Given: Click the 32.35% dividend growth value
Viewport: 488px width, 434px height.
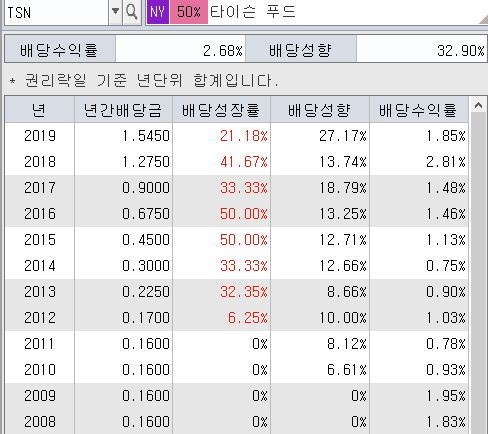Looking at the screenshot, I should [244, 292].
